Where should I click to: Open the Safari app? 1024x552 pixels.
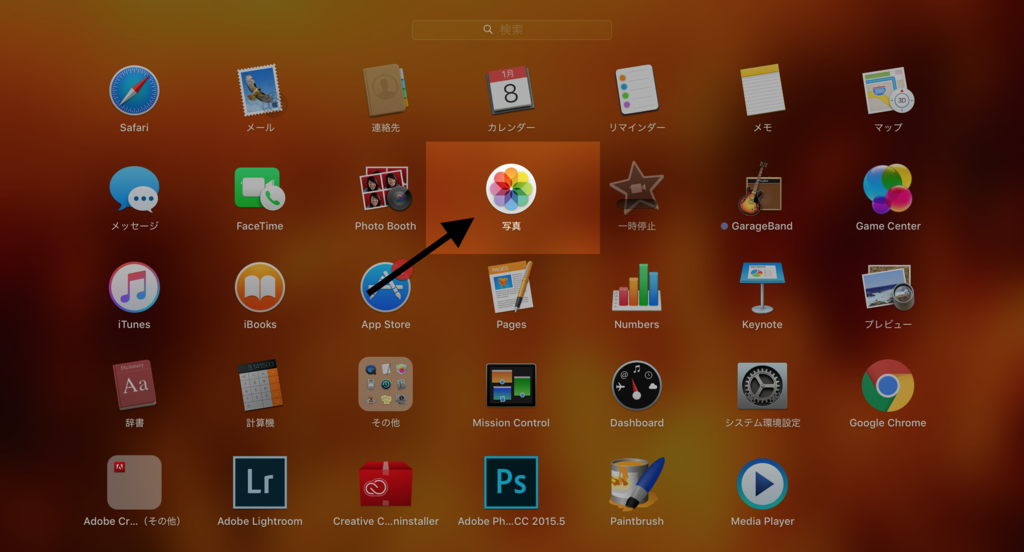(134, 90)
